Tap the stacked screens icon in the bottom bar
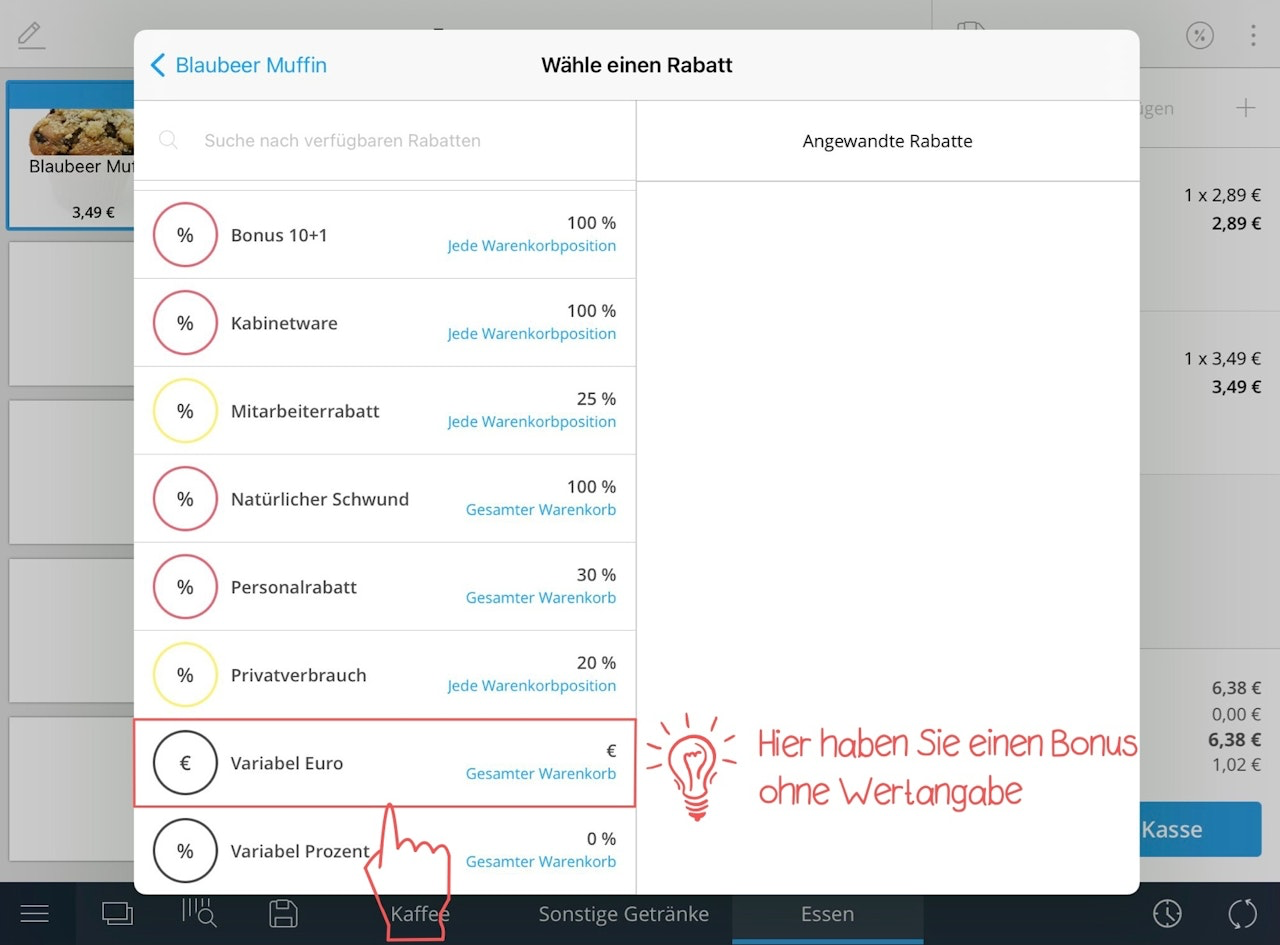The width and height of the screenshot is (1280, 945). [117, 913]
